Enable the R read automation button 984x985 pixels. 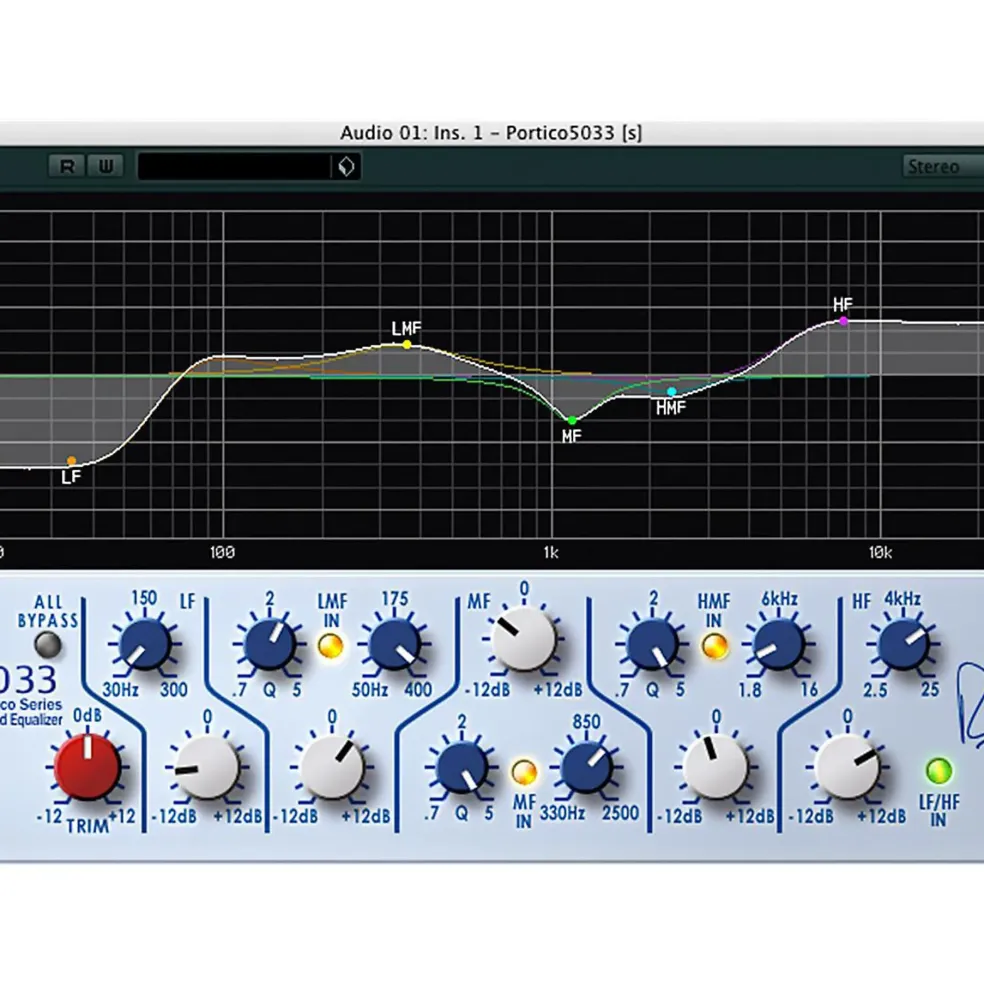[66, 166]
